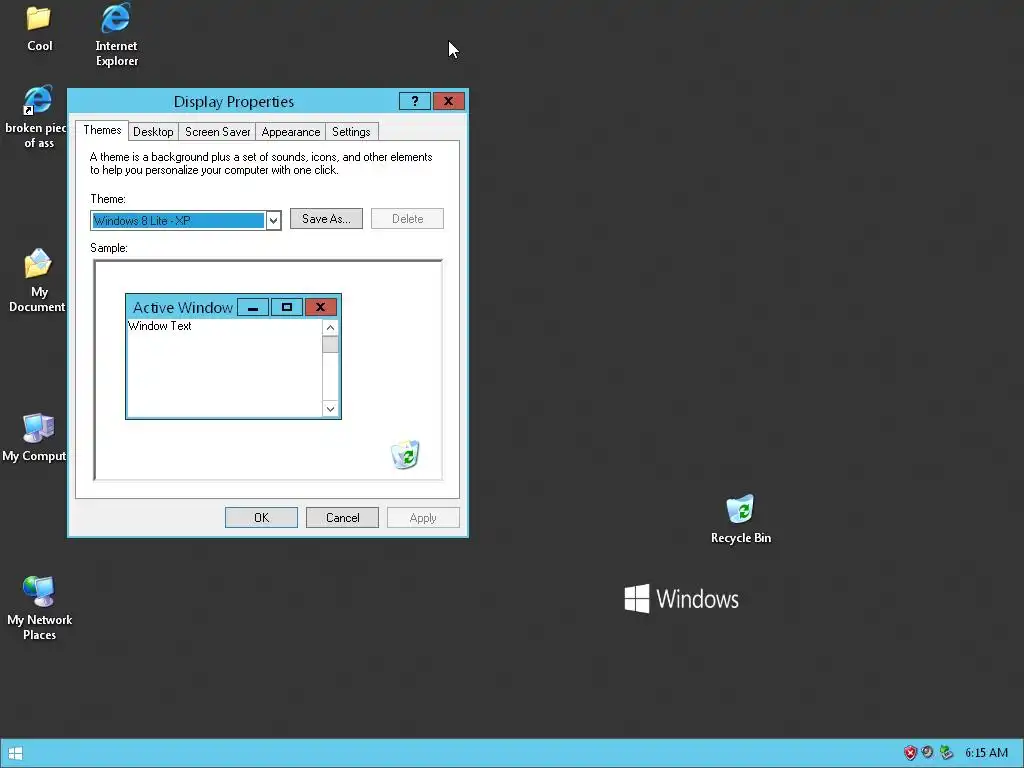This screenshot has height=768, width=1024.
Task: Click the help question mark button
Action: 415,101
